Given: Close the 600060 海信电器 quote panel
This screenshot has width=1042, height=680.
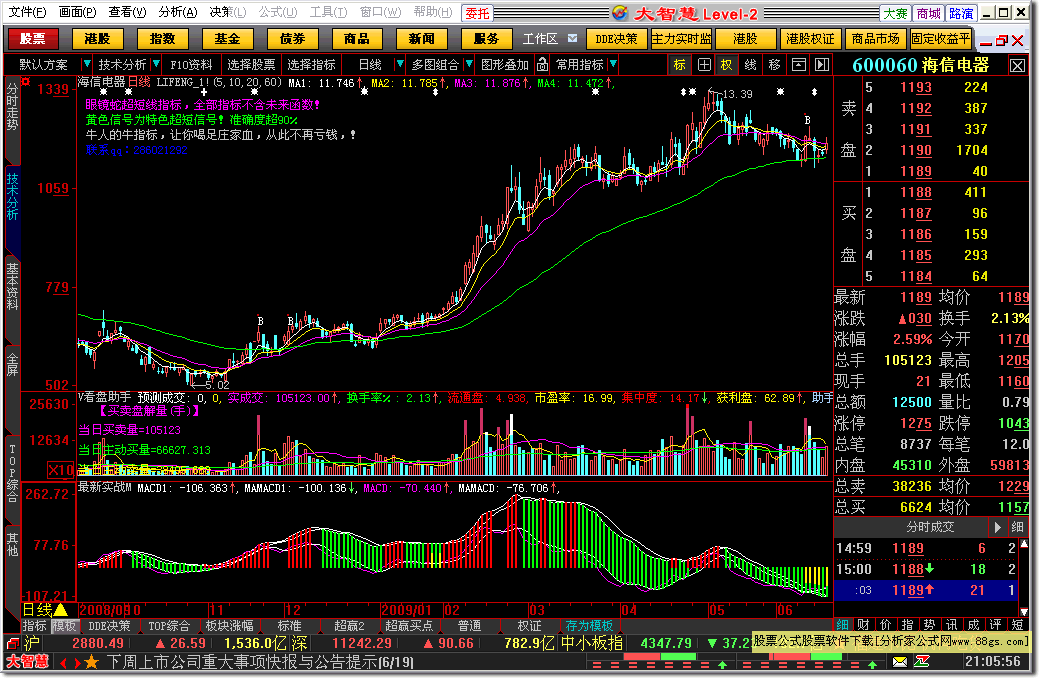Looking at the screenshot, I should (1017, 65).
